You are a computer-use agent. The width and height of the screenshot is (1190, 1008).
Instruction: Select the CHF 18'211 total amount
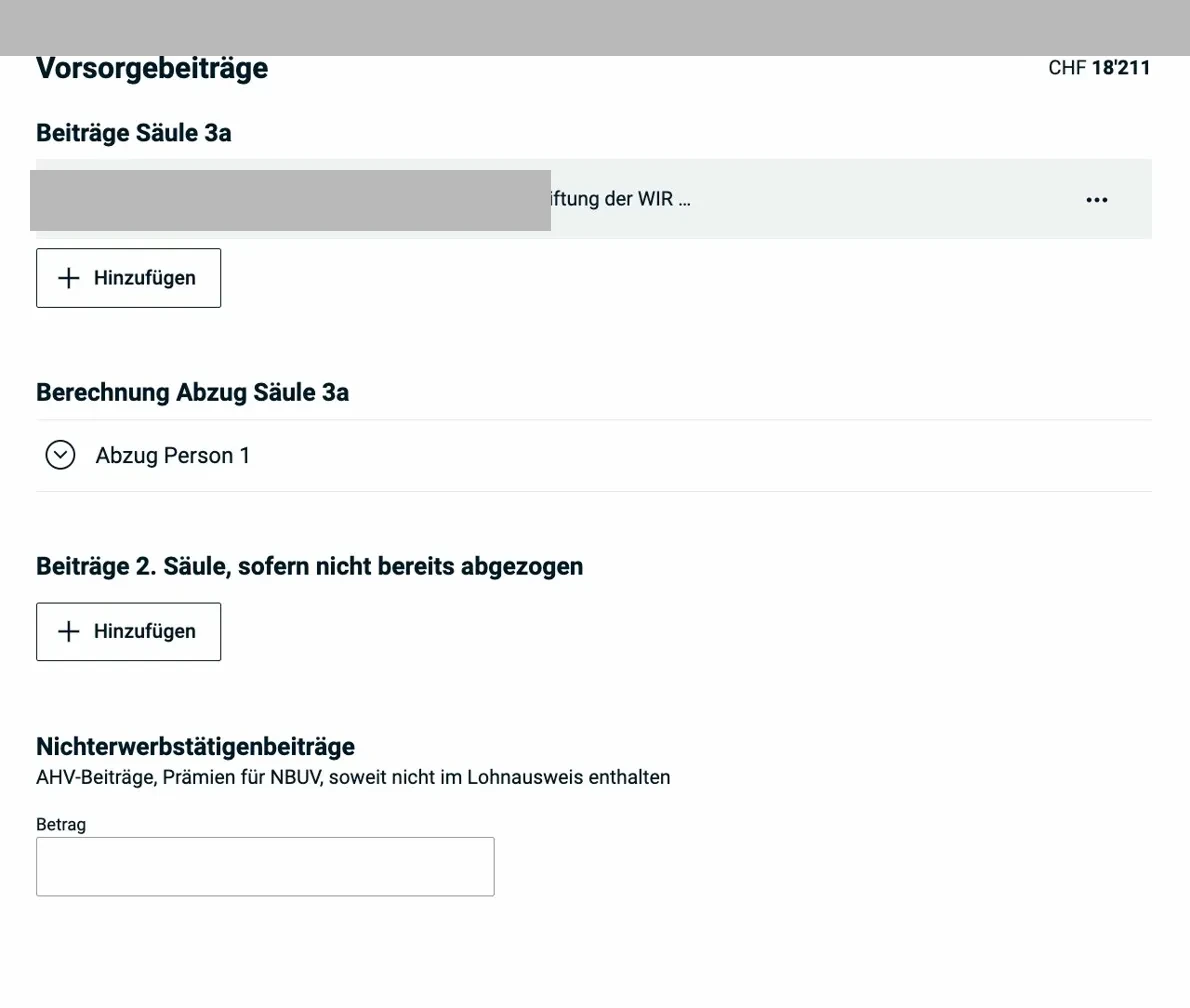tap(1099, 67)
